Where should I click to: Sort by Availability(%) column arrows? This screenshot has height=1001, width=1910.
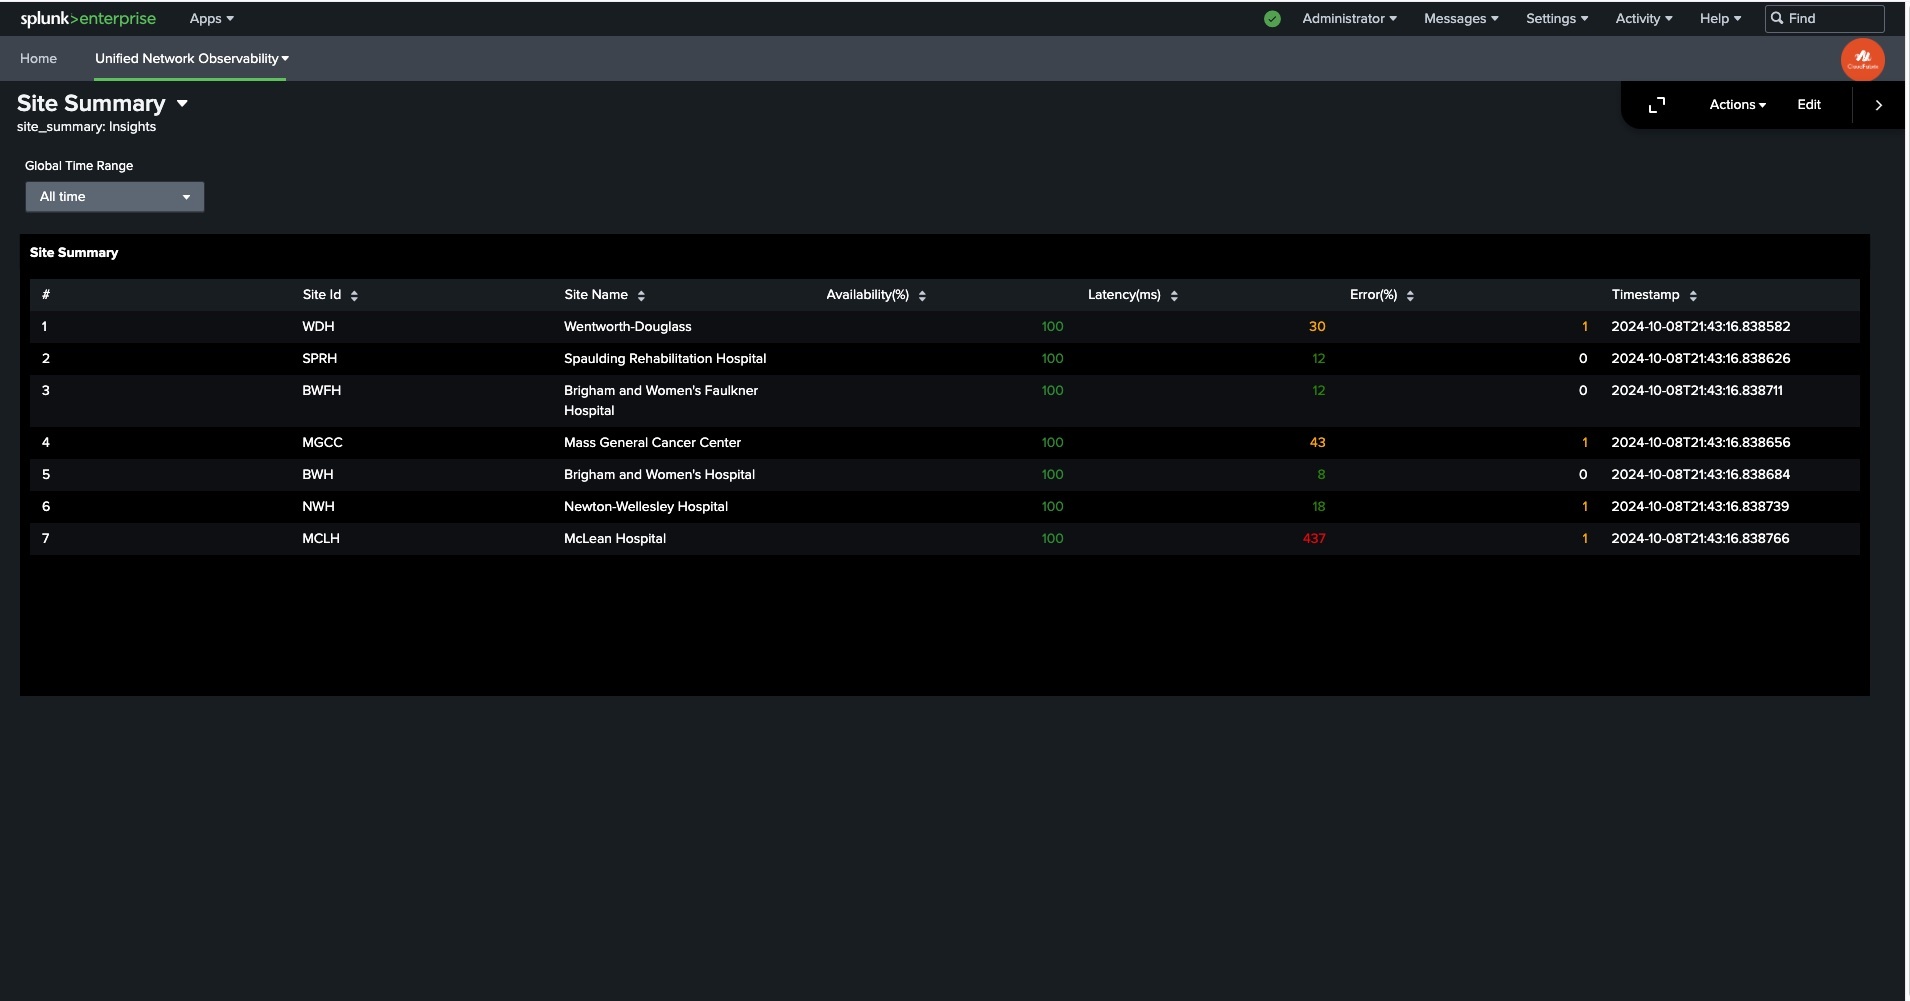[x=922, y=295]
